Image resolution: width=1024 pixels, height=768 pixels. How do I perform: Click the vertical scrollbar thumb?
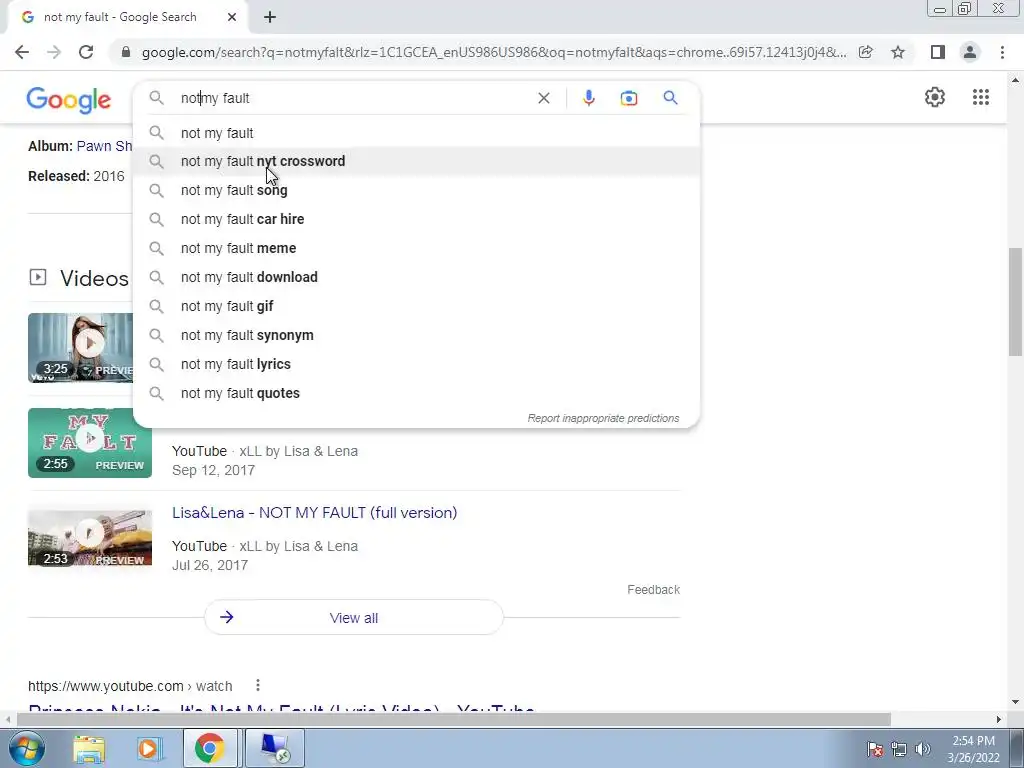coord(1015,302)
